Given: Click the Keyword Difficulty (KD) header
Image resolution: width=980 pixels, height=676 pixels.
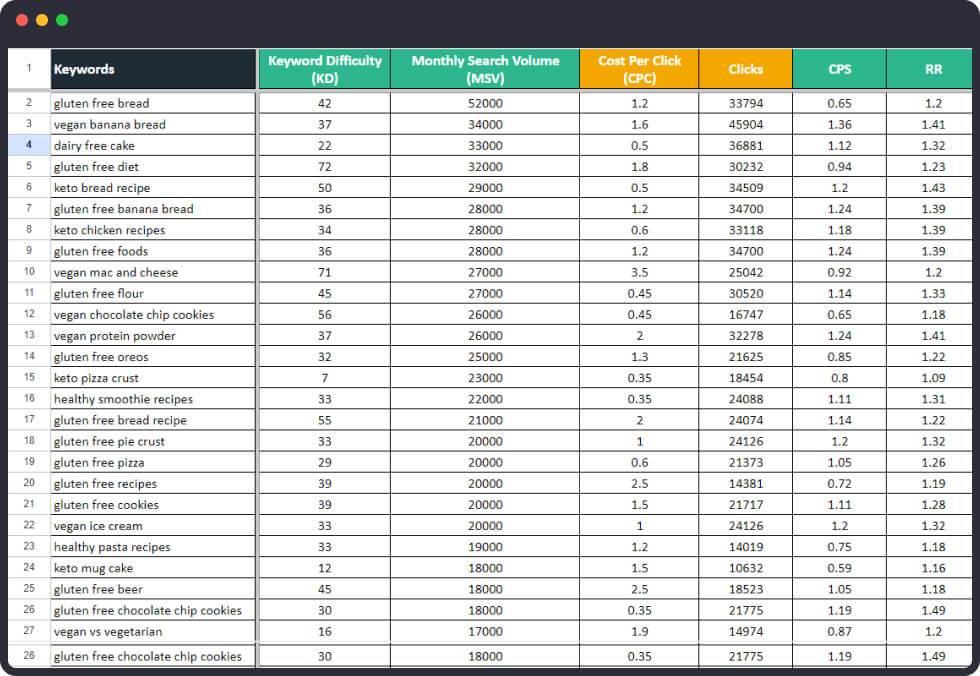Looking at the screenshot, I should pyautogui.click(x=324, y=69).
